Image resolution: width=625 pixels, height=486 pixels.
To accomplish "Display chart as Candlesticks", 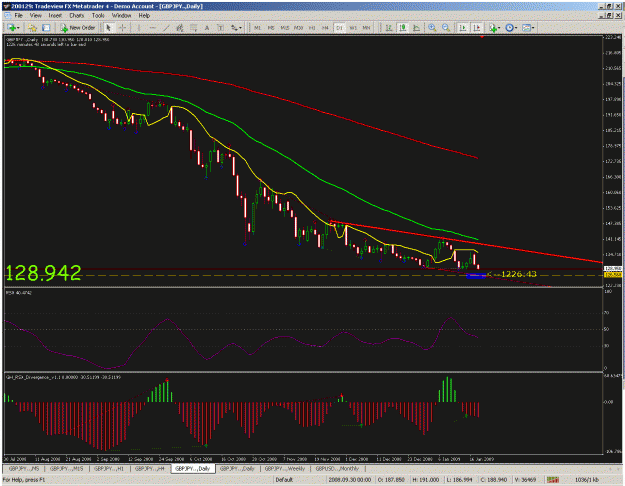I will [x=403, y=28].
